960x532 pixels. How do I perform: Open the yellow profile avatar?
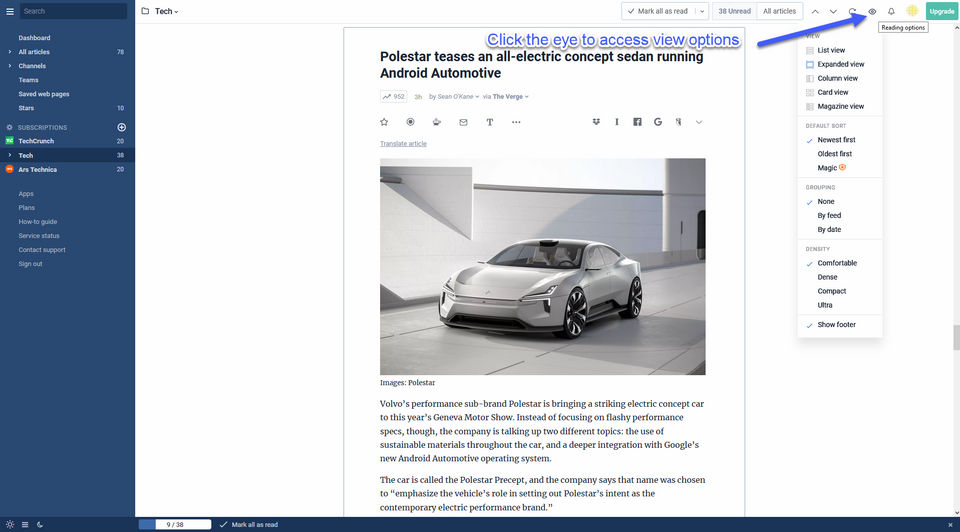click(x=912, y=11)
